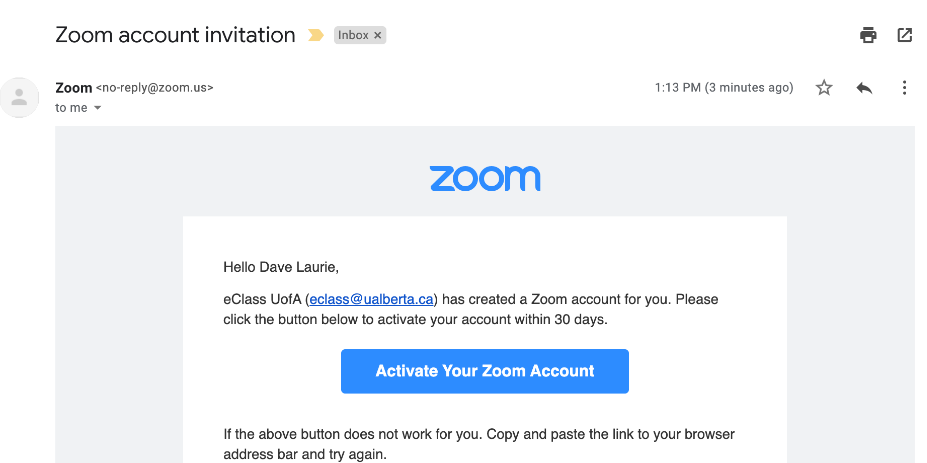Click the 'If the above button' paragraph

tap(479, 445)
